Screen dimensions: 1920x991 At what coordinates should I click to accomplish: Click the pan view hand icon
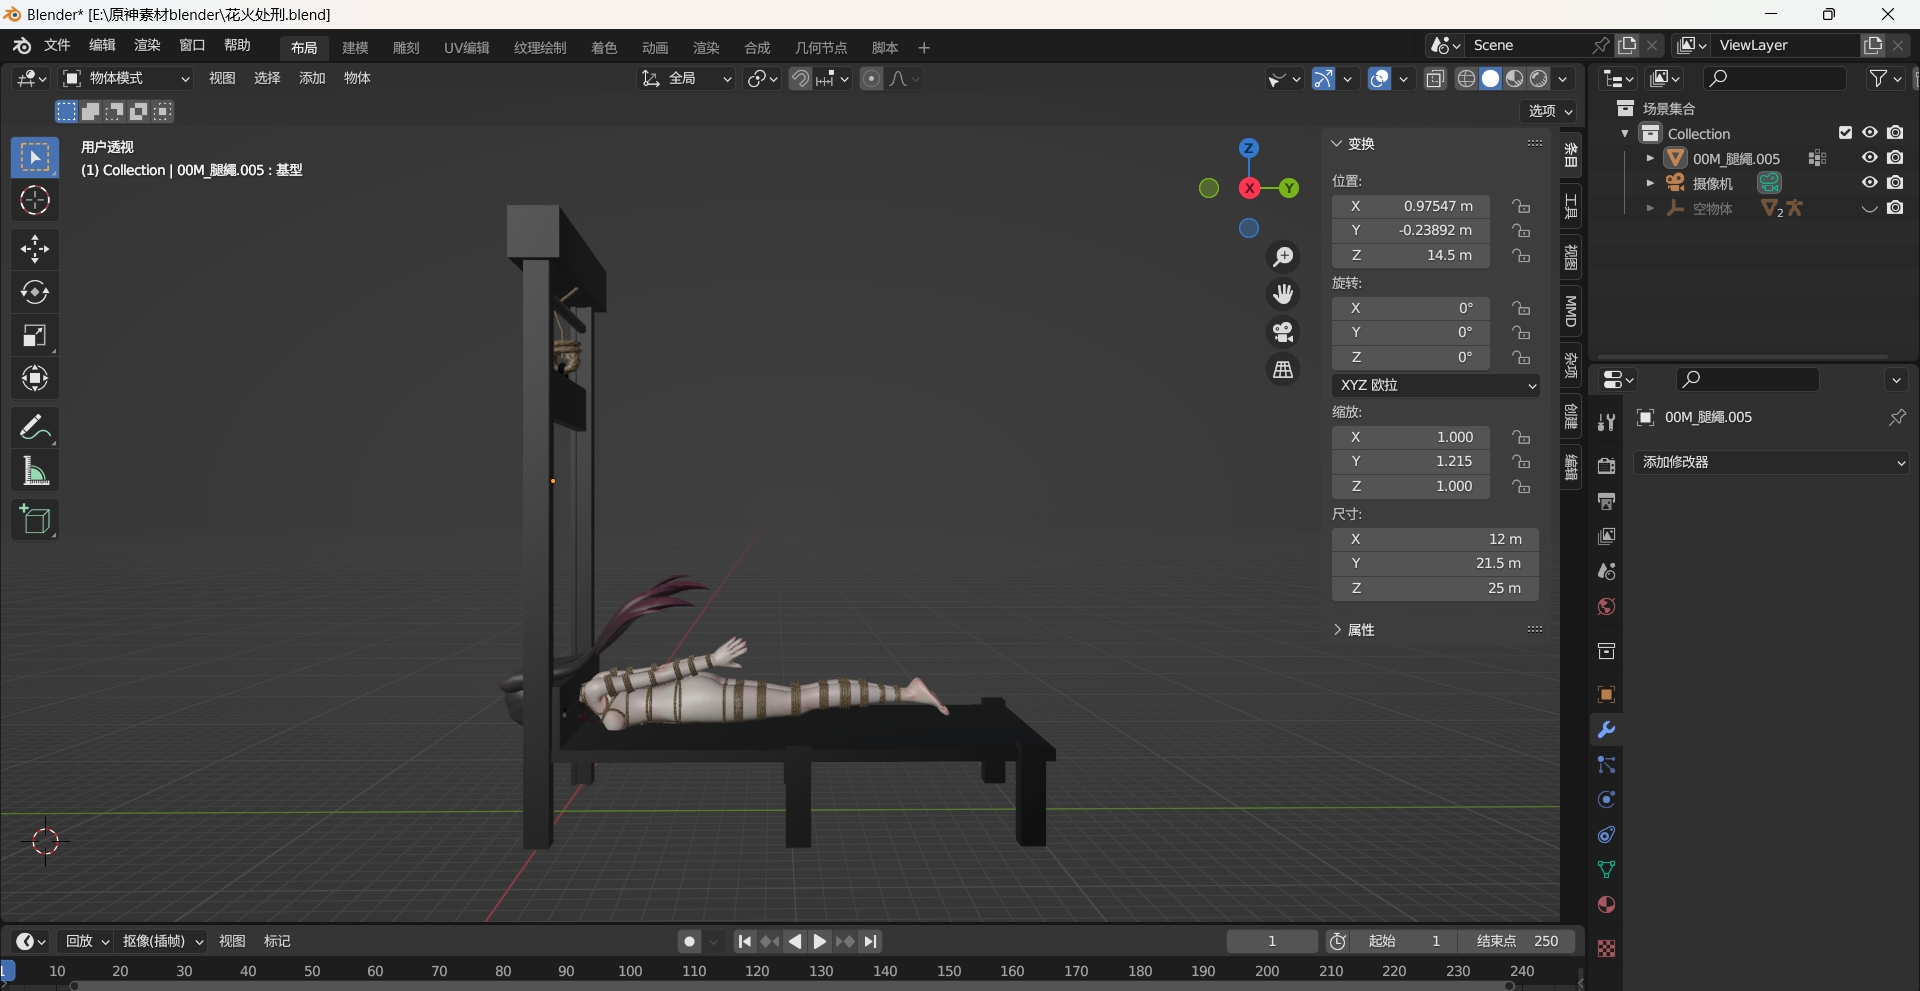(x=1283, y=294)
